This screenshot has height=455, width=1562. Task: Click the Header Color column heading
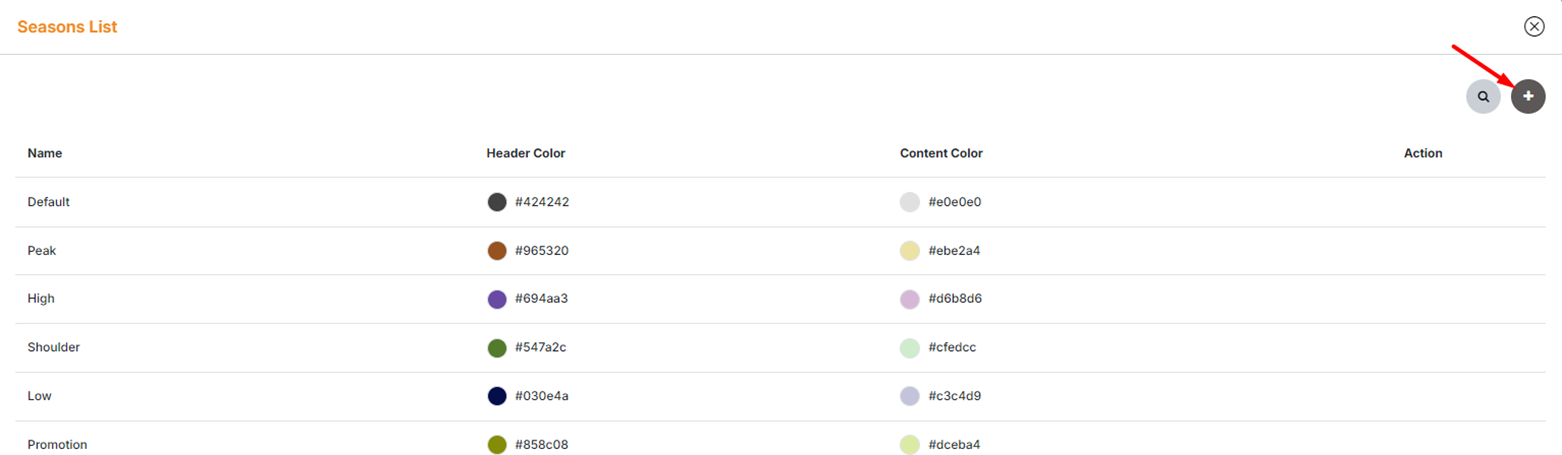point(526,153)
